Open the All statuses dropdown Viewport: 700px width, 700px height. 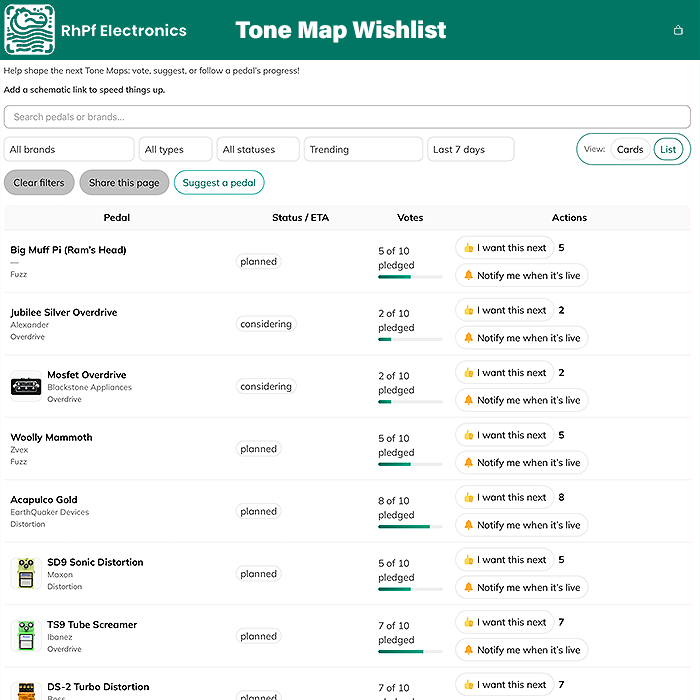tap(258, 150)
